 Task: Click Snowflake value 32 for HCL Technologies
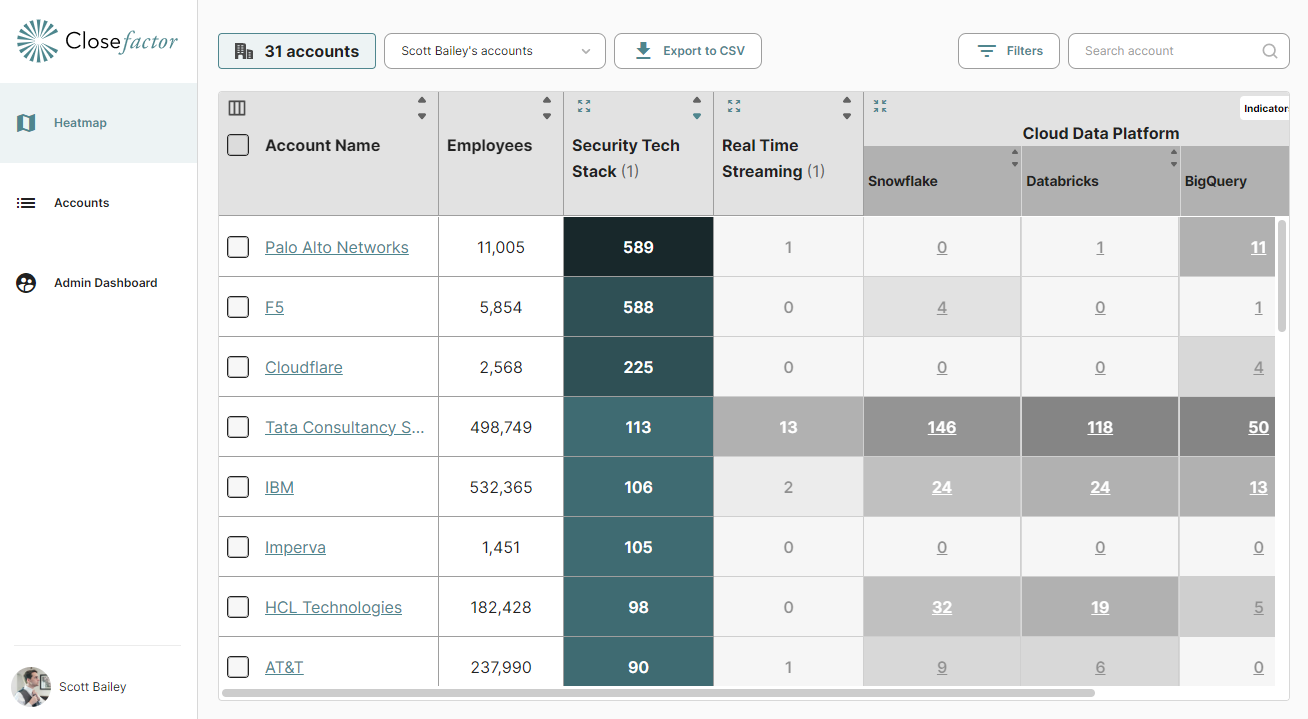tap(942, 607)
